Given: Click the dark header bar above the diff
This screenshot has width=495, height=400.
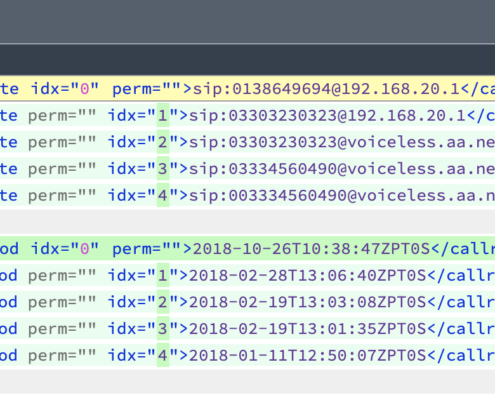Looking at the screenshot, I should coord(247,60).
